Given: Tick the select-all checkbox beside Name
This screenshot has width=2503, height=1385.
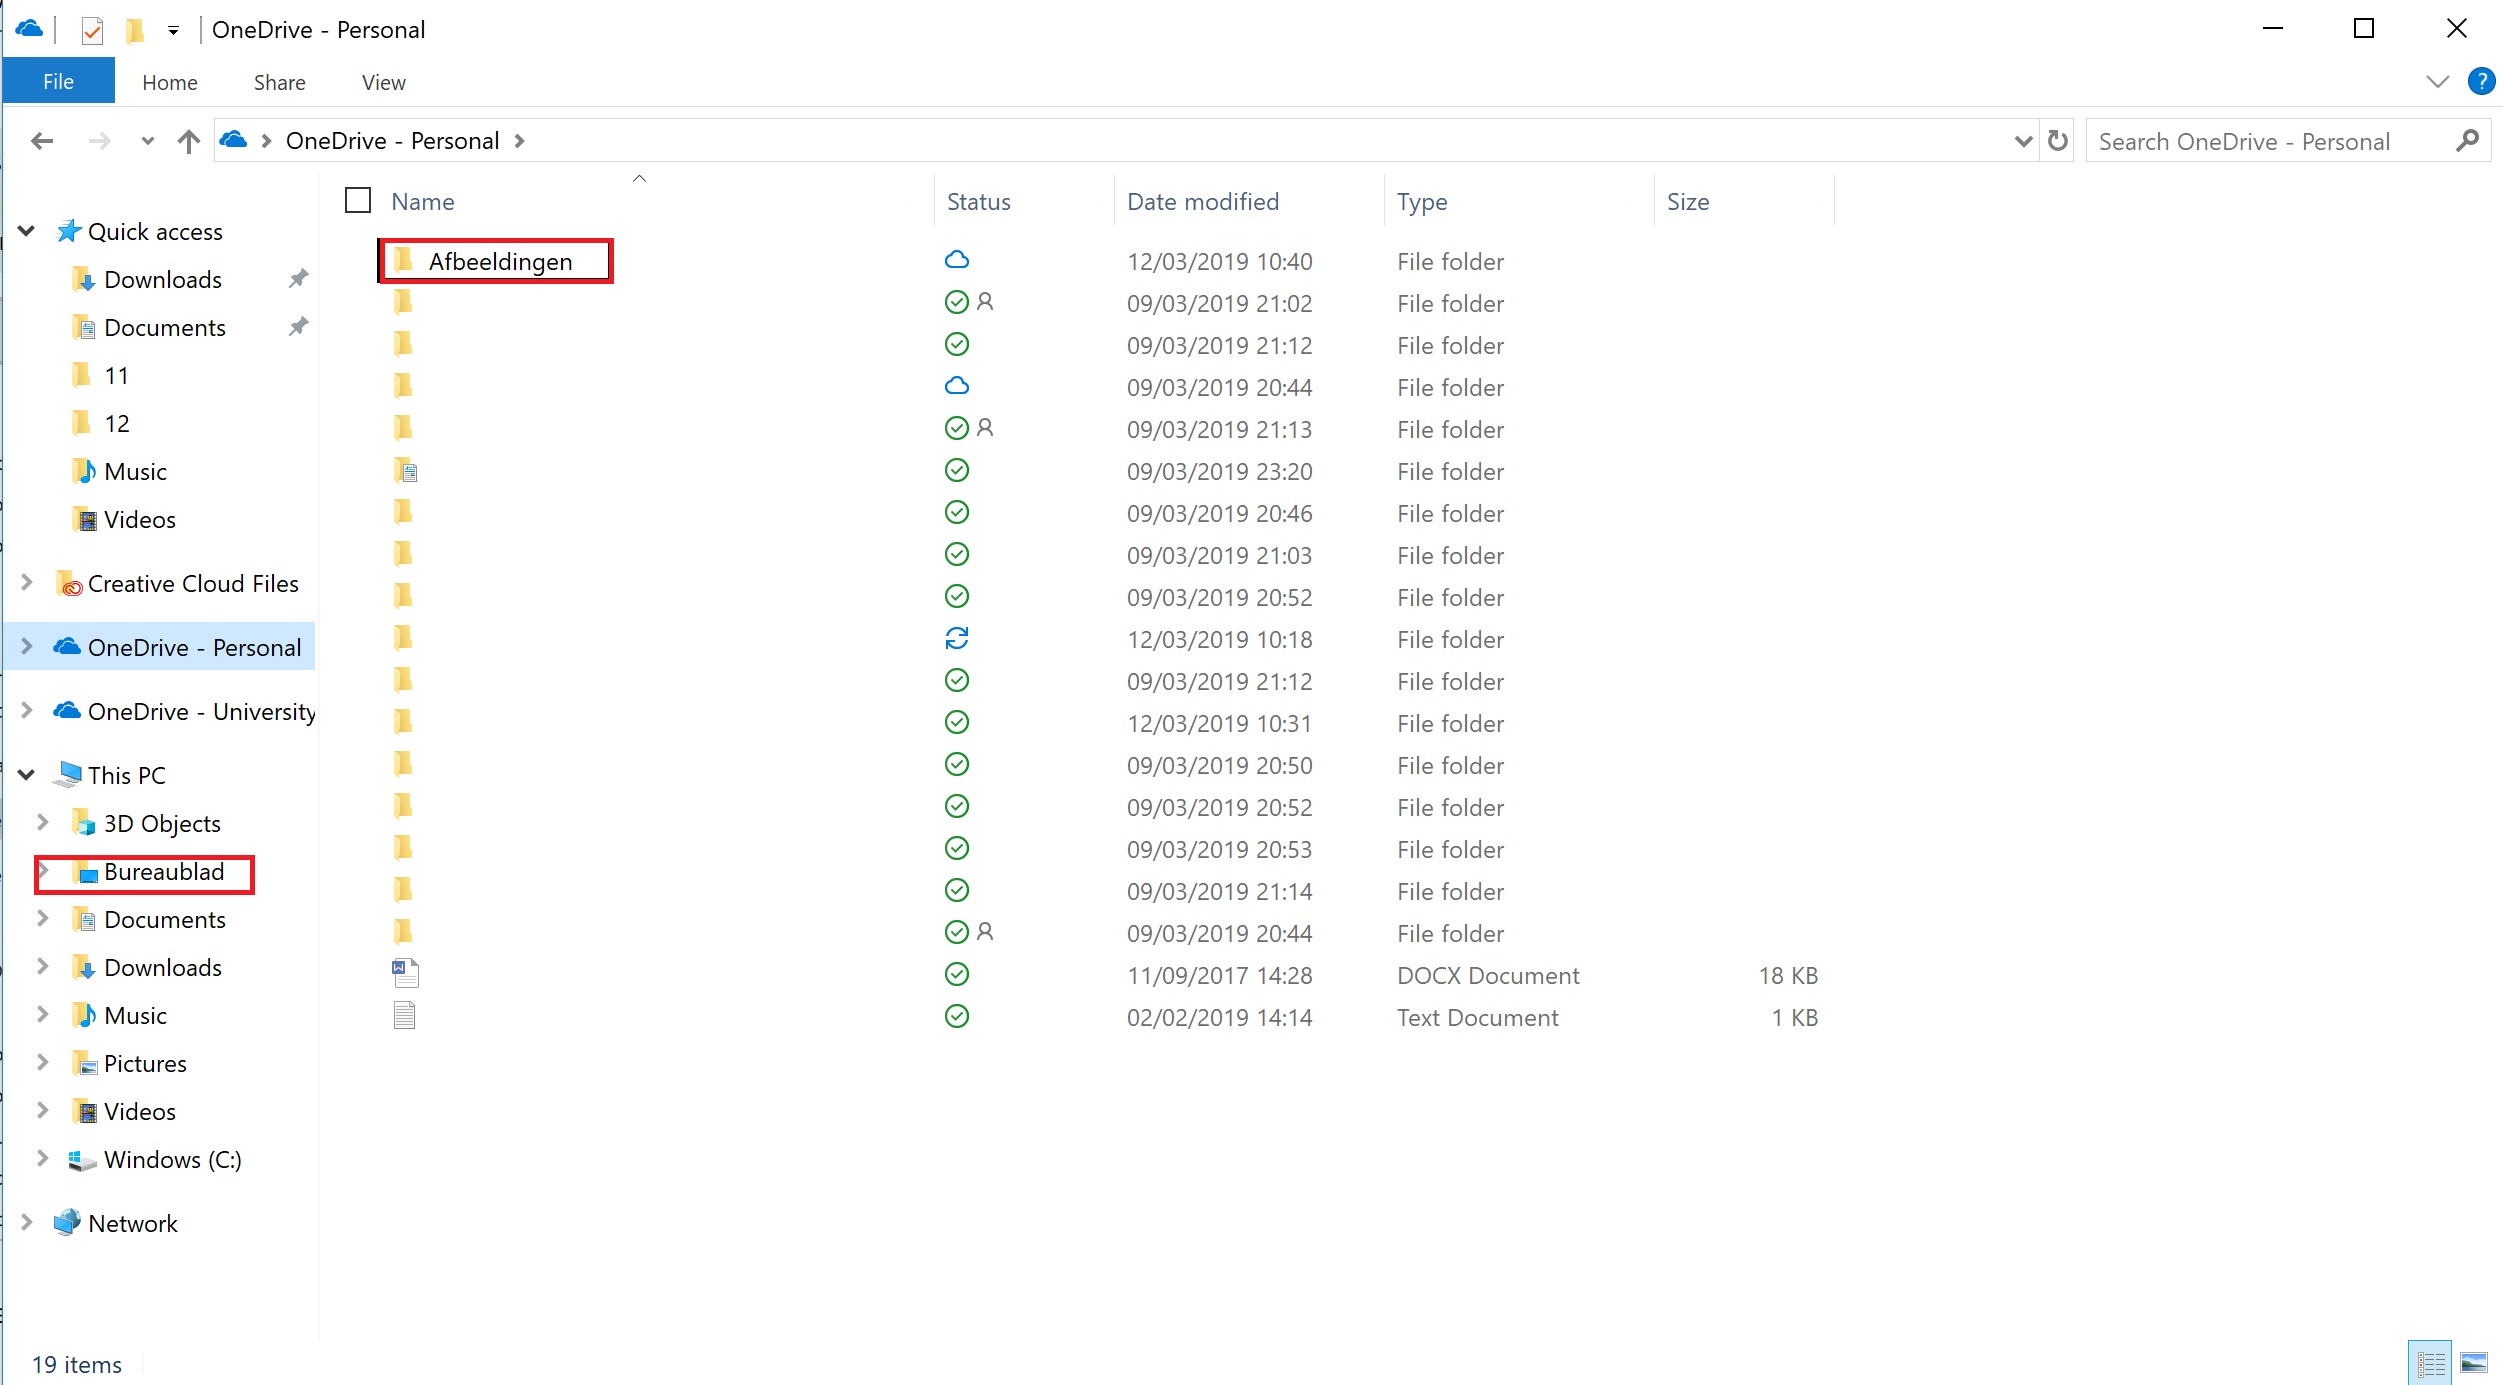Looking at the screenshot, I should (x=358, y=201).
